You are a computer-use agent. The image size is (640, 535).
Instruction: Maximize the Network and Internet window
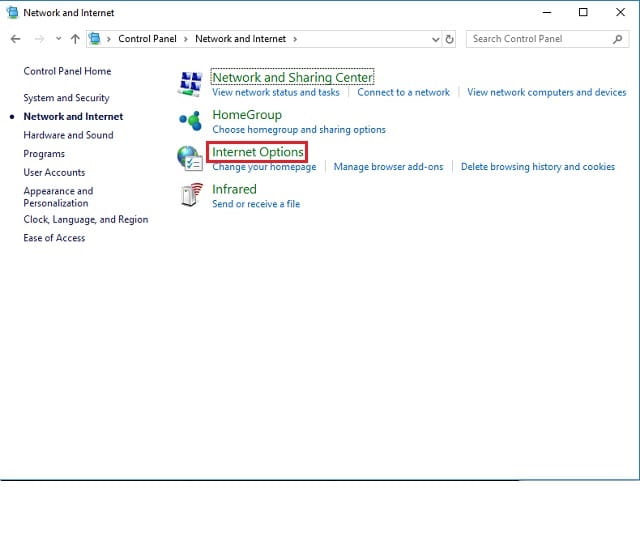click(583, 12)
